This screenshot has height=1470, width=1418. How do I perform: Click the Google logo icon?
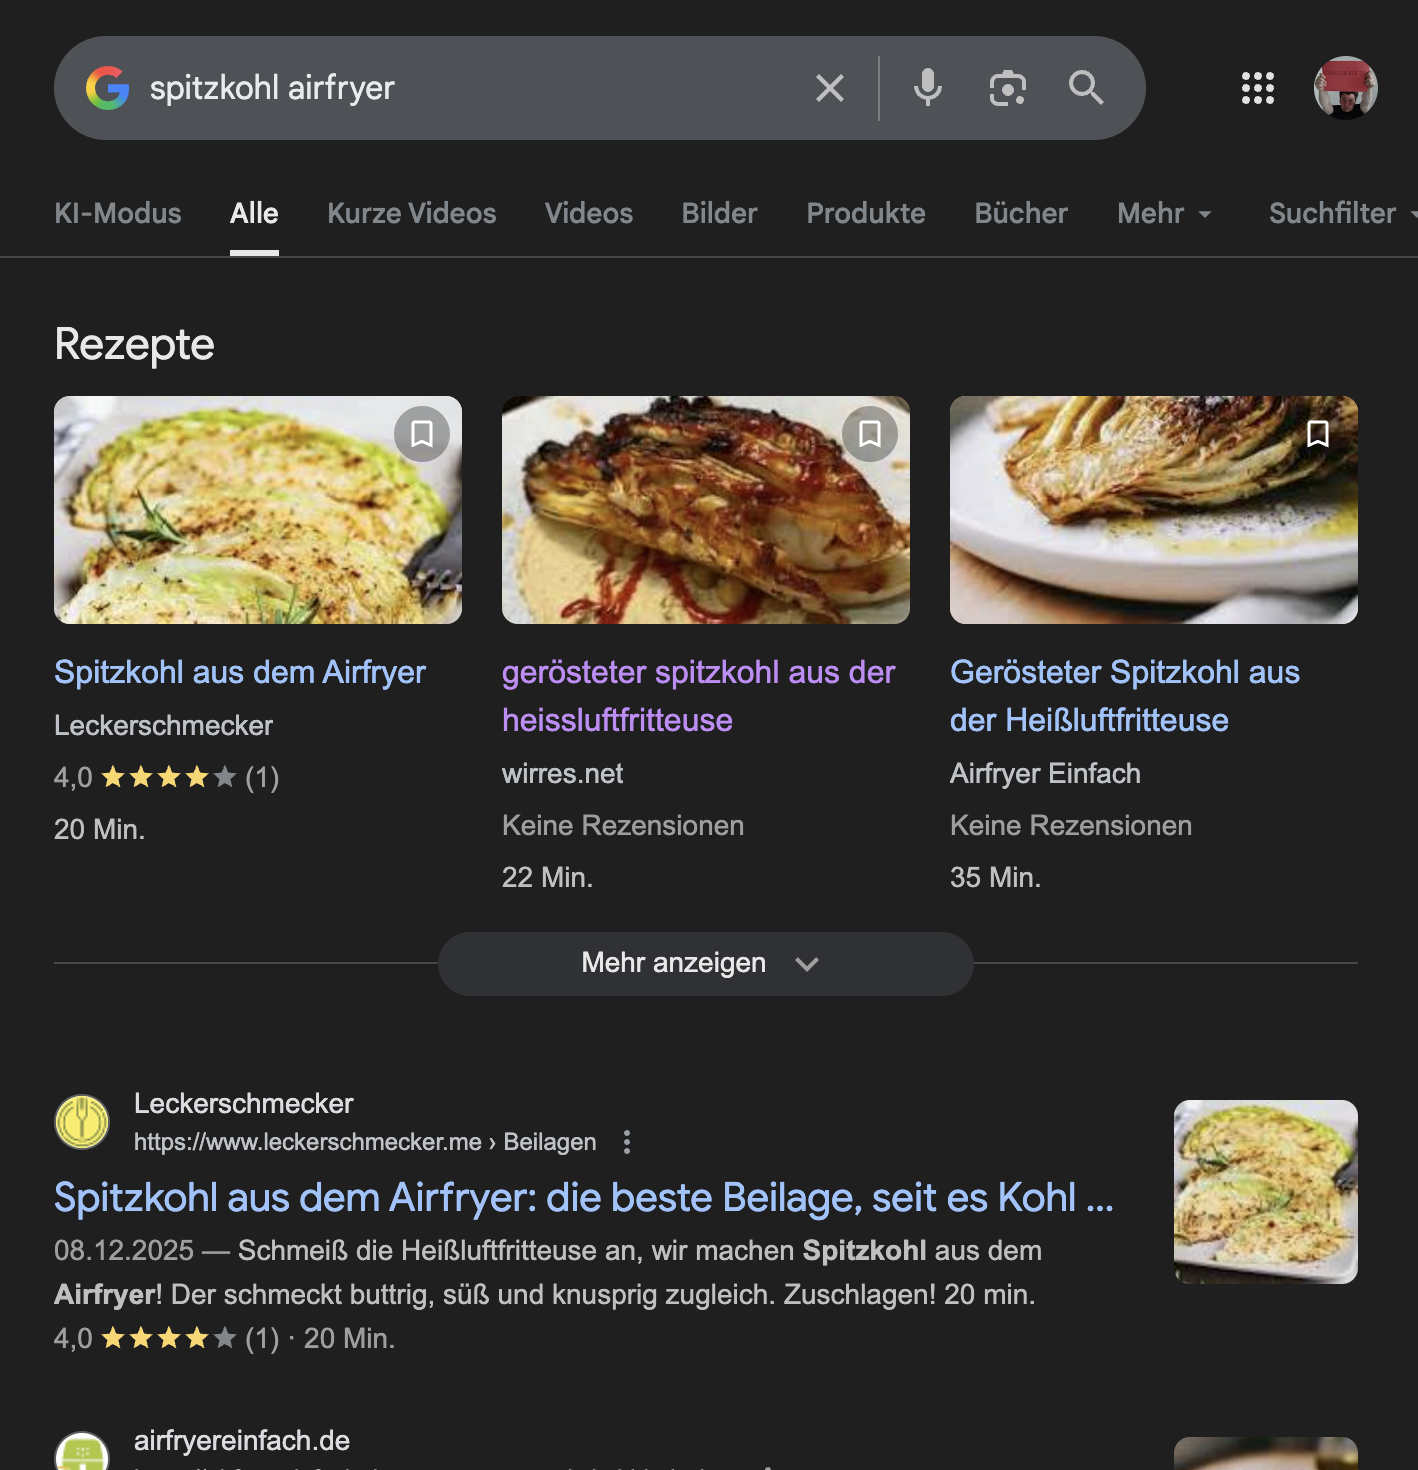[108, 88]
